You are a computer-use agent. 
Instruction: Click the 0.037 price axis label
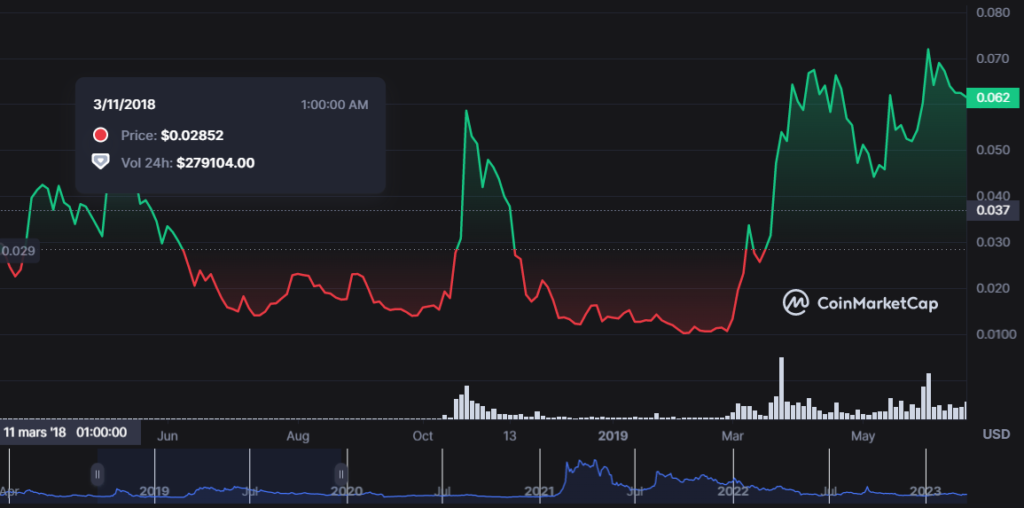coord(993,210)
